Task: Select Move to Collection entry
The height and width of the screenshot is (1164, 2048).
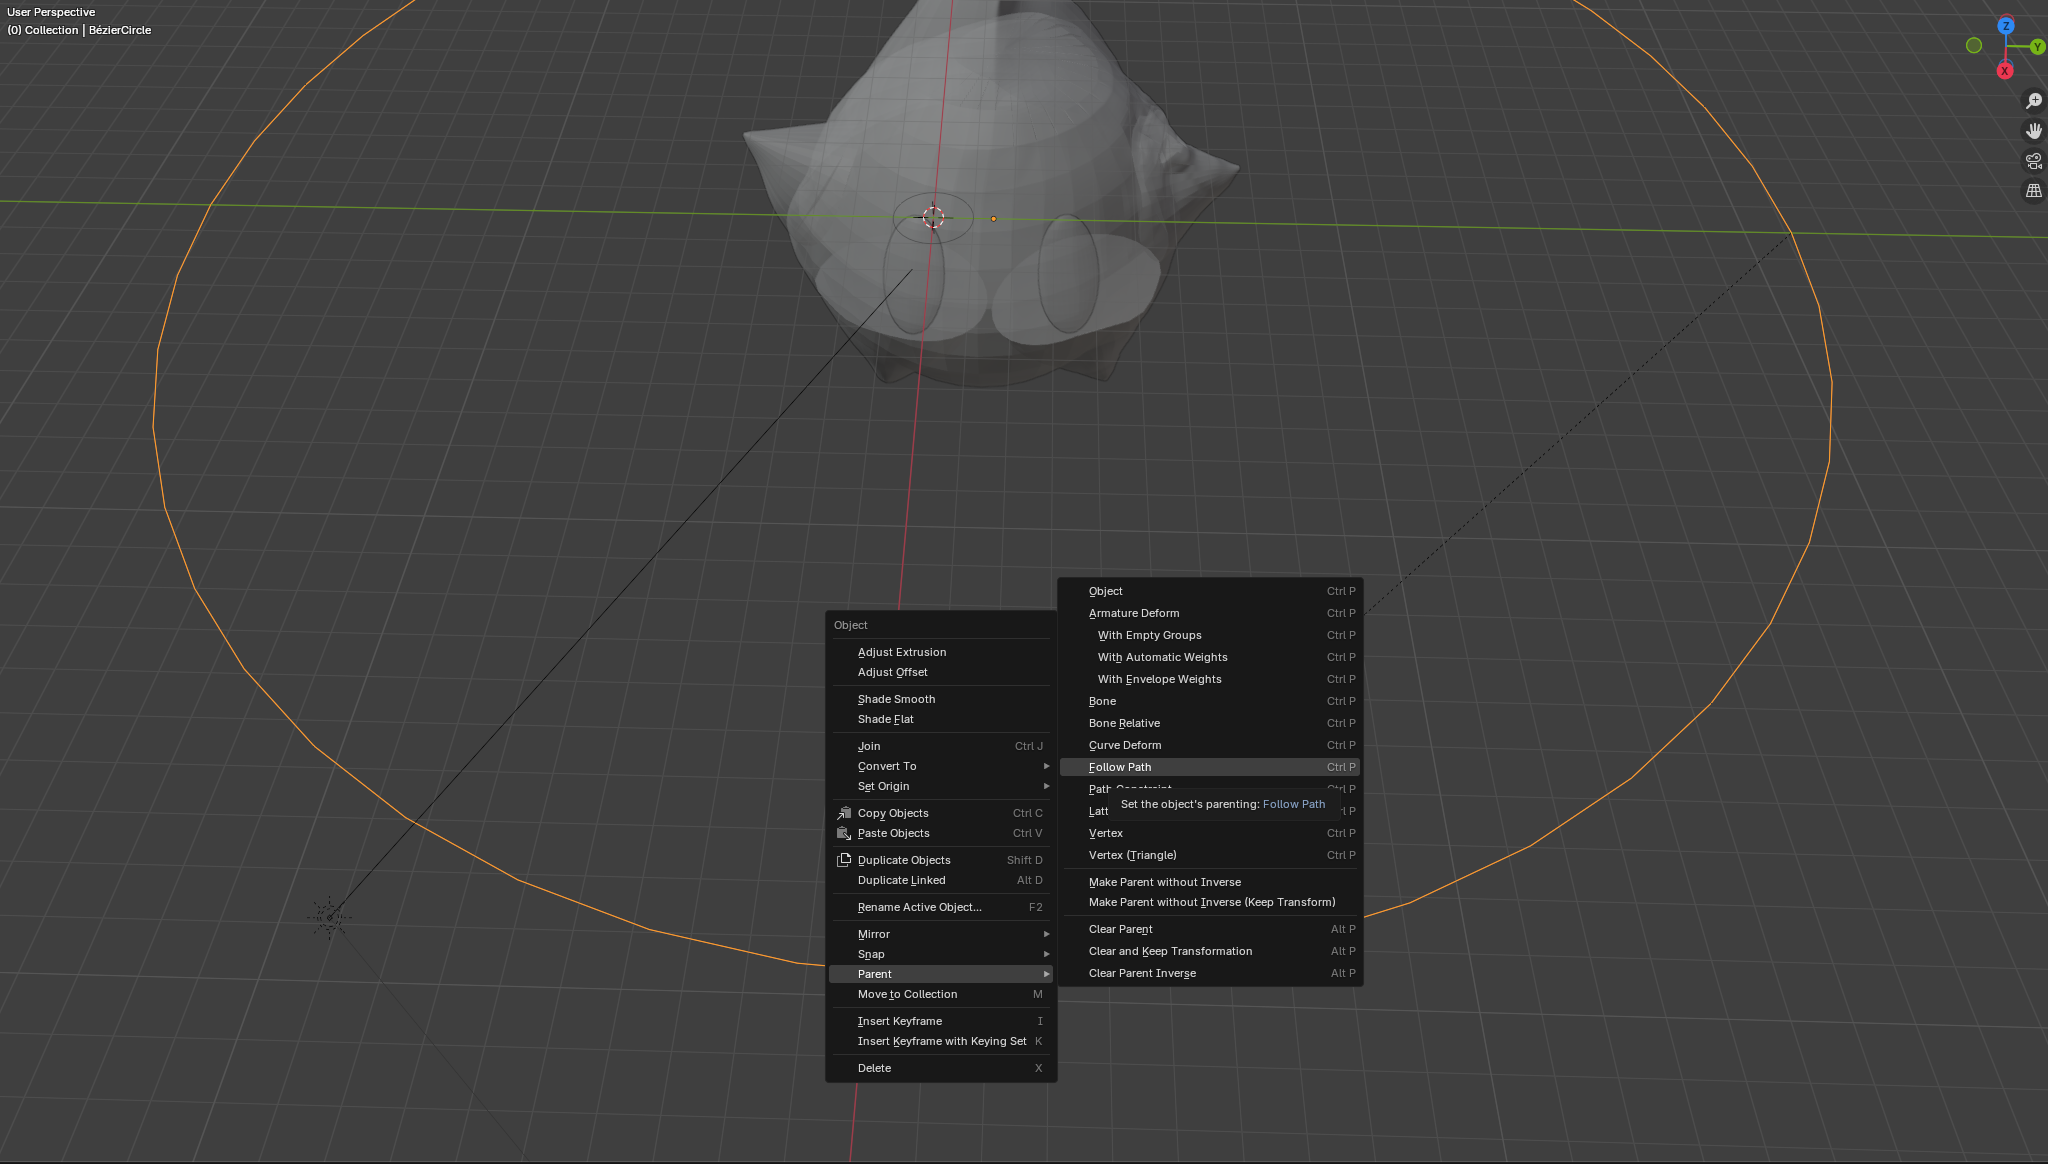Action: coord(907,994)
